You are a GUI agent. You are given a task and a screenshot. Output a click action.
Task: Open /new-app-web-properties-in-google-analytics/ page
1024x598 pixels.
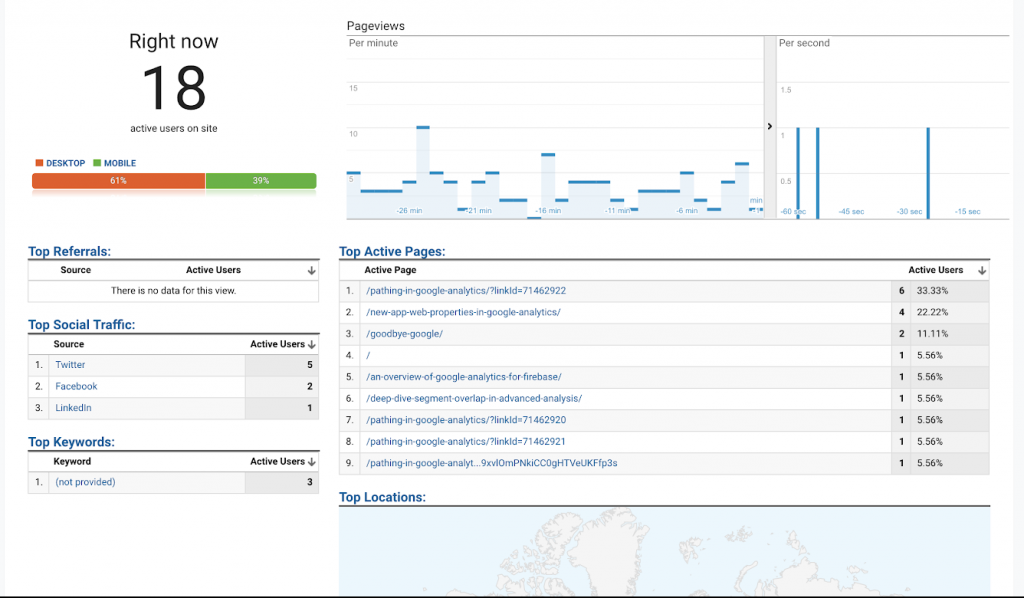tap(463, 312)
